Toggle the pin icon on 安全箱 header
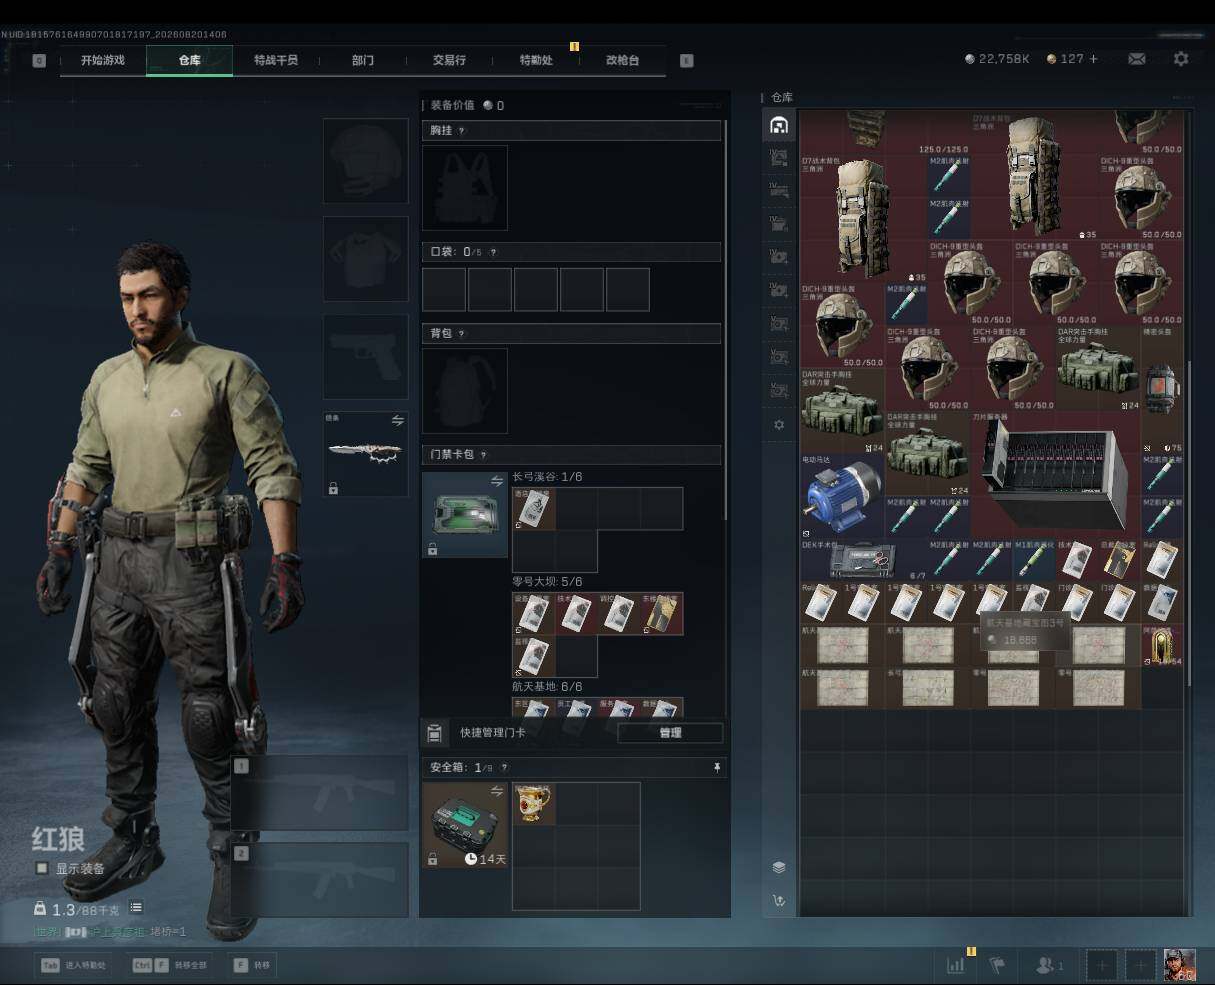1215x985 pixels. tap(716, 768)
